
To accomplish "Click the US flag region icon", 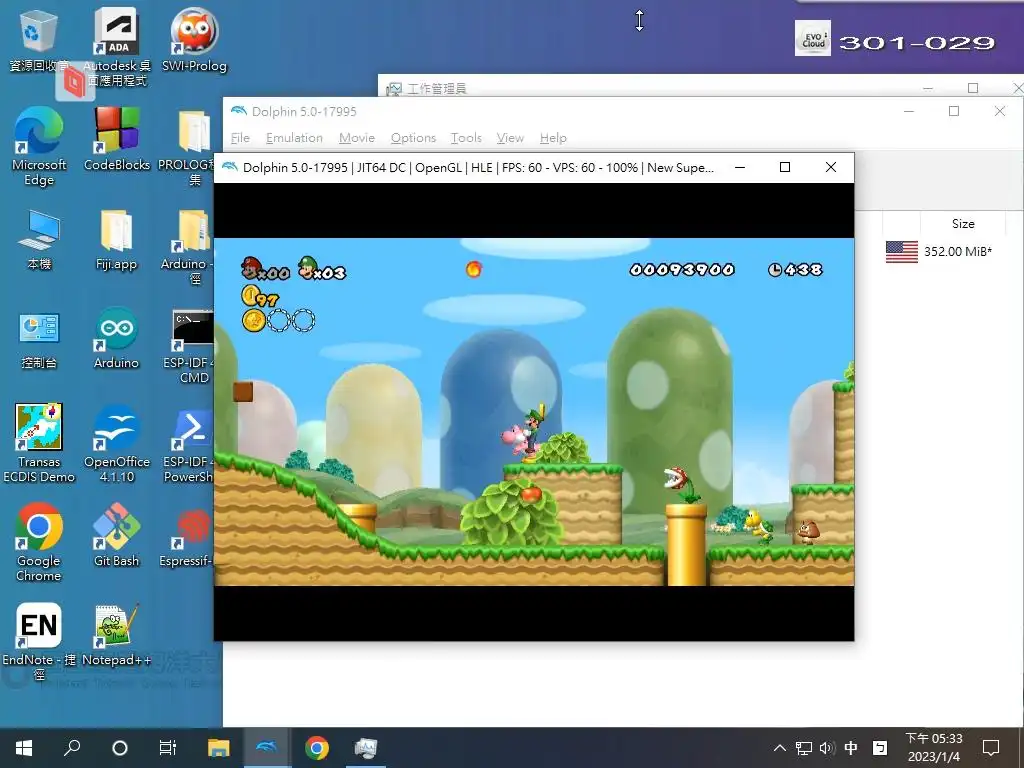I will click(x=902, y=251).
